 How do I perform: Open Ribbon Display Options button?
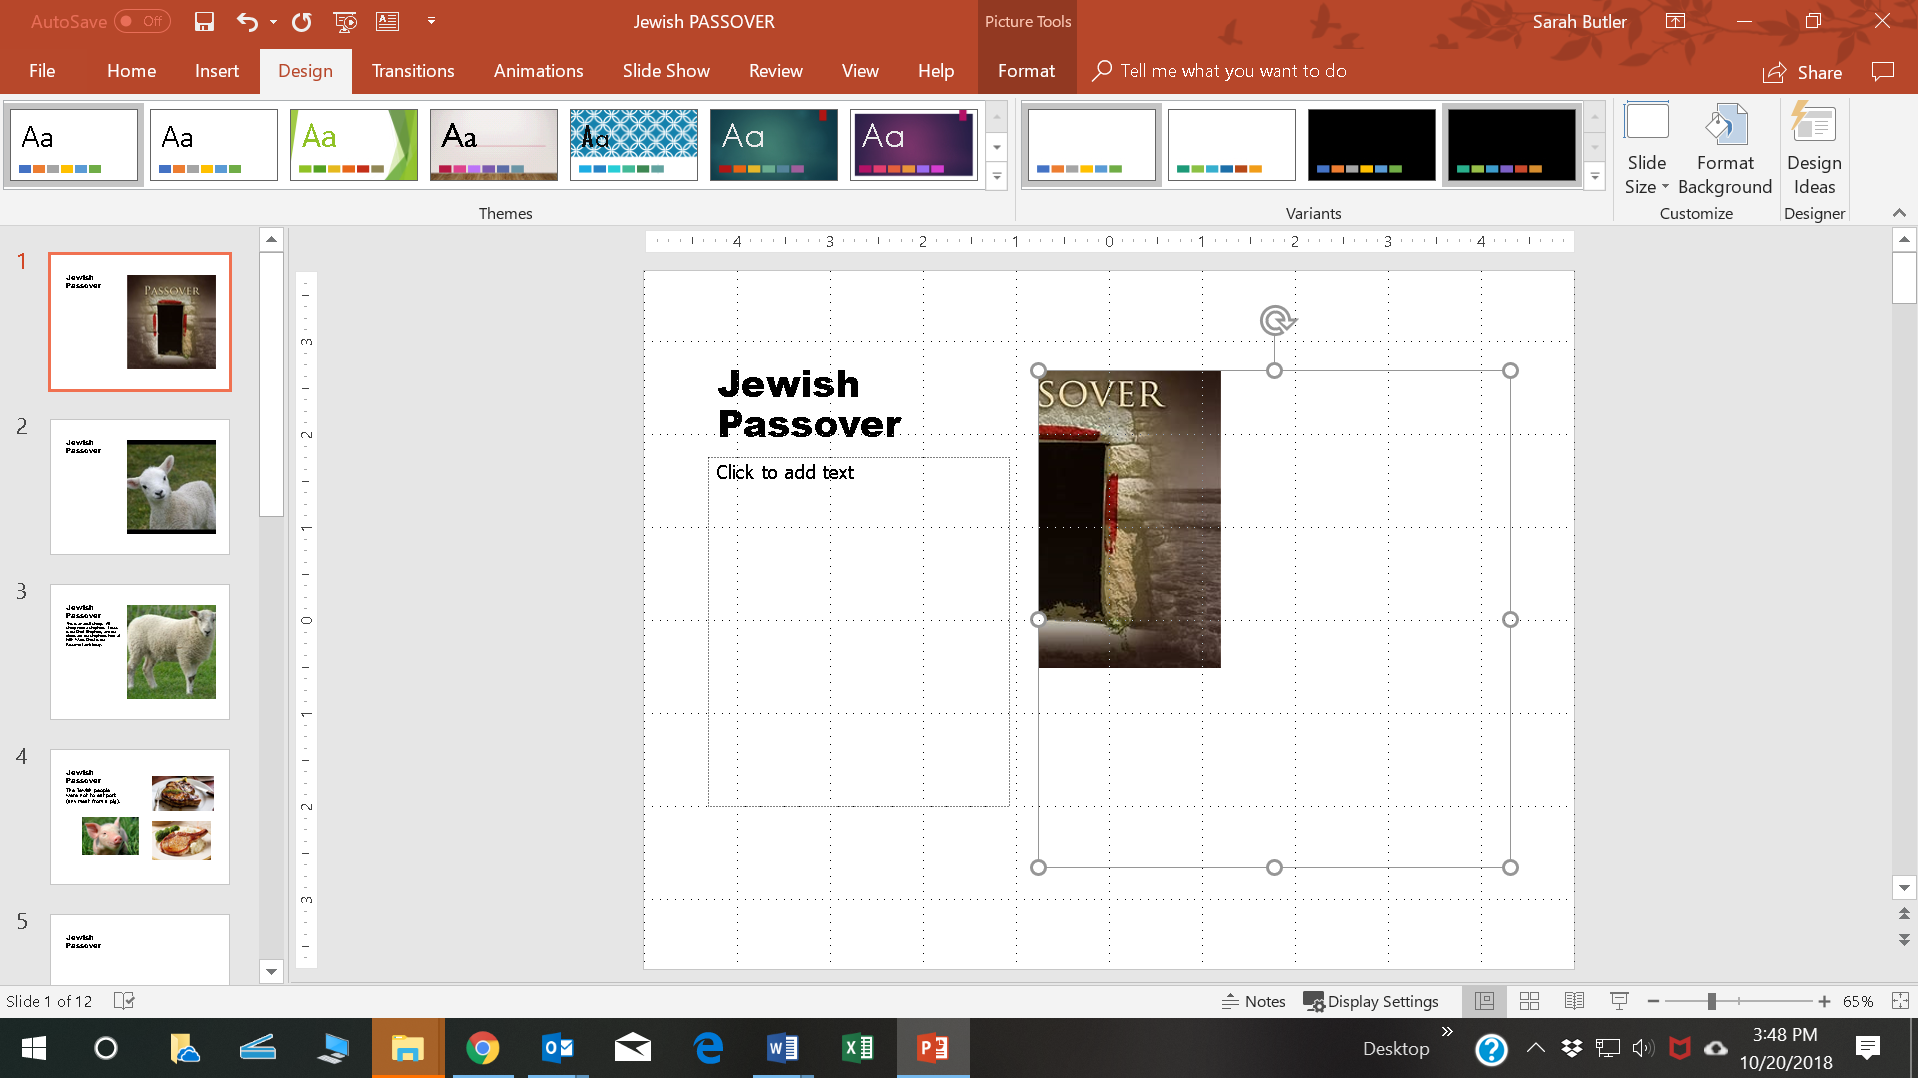(1675, 21)
